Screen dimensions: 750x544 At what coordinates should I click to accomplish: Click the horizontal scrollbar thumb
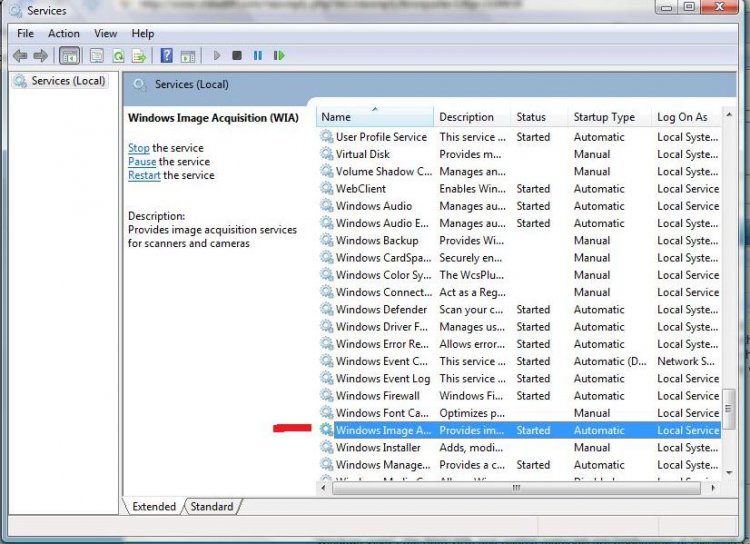coord(517,488)
